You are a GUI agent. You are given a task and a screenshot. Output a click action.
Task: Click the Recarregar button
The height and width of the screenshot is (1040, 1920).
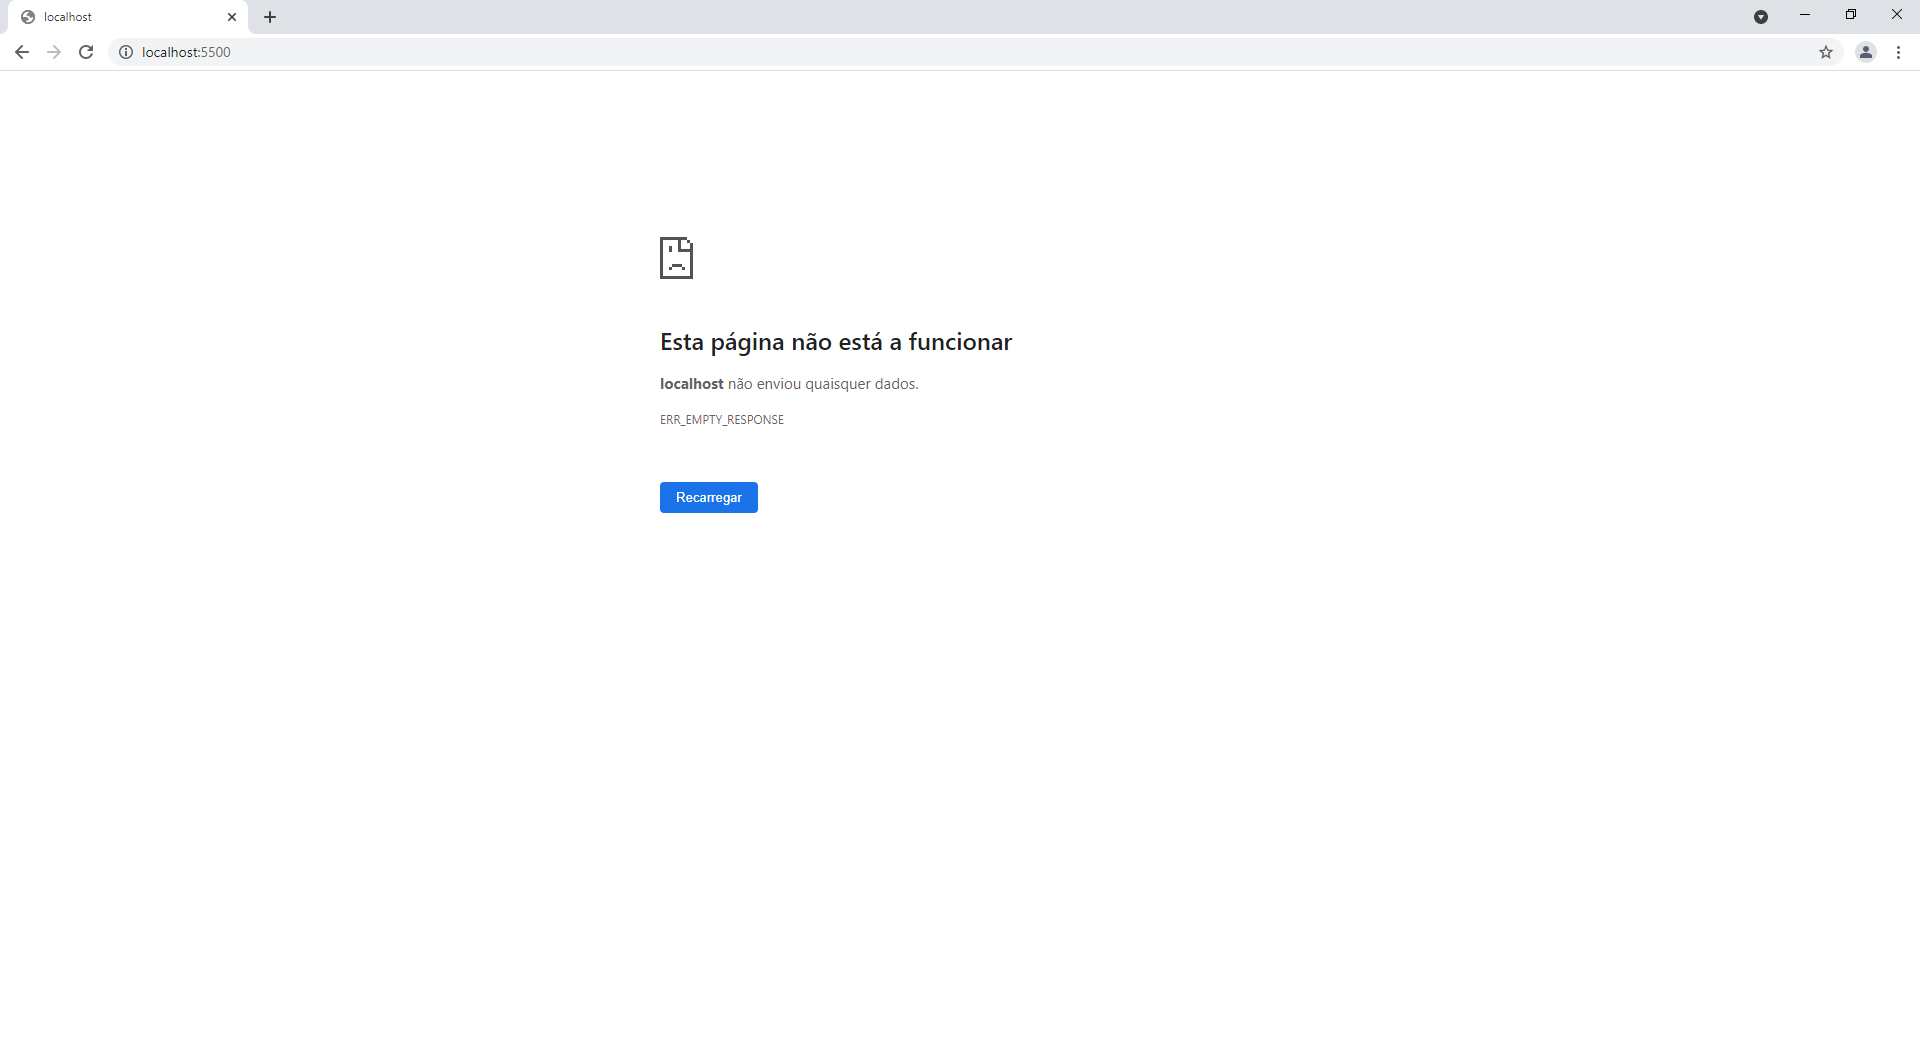(x=709, y=497)
